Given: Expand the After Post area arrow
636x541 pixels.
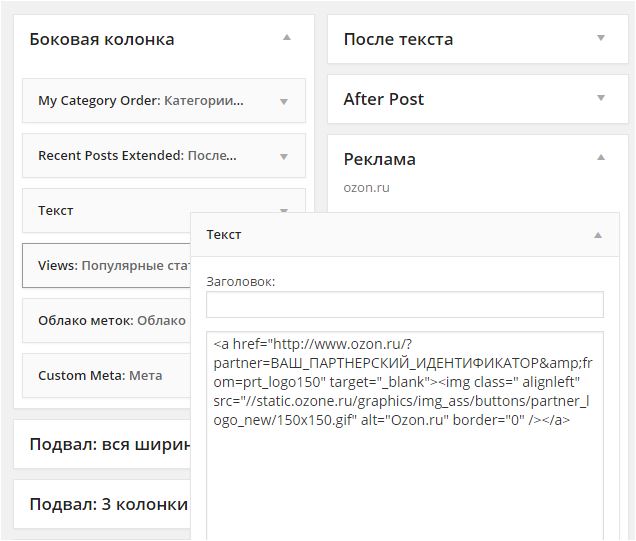Looking at the screenshot, I should (601, 98).
